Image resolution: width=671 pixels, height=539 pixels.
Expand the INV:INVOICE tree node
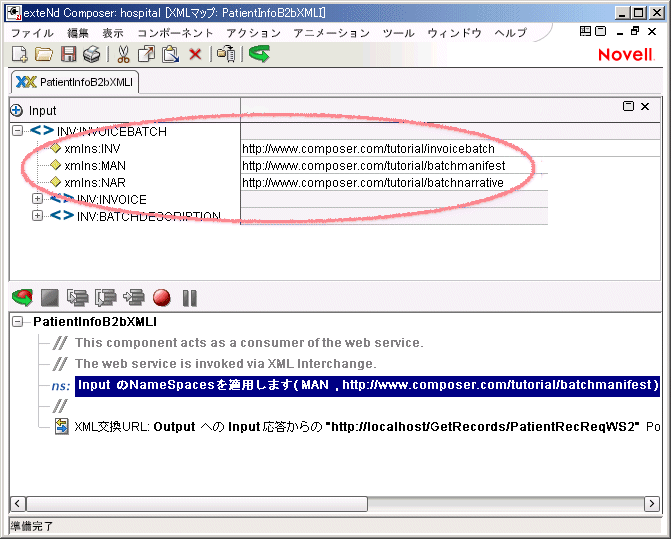[x=38, y=198]
